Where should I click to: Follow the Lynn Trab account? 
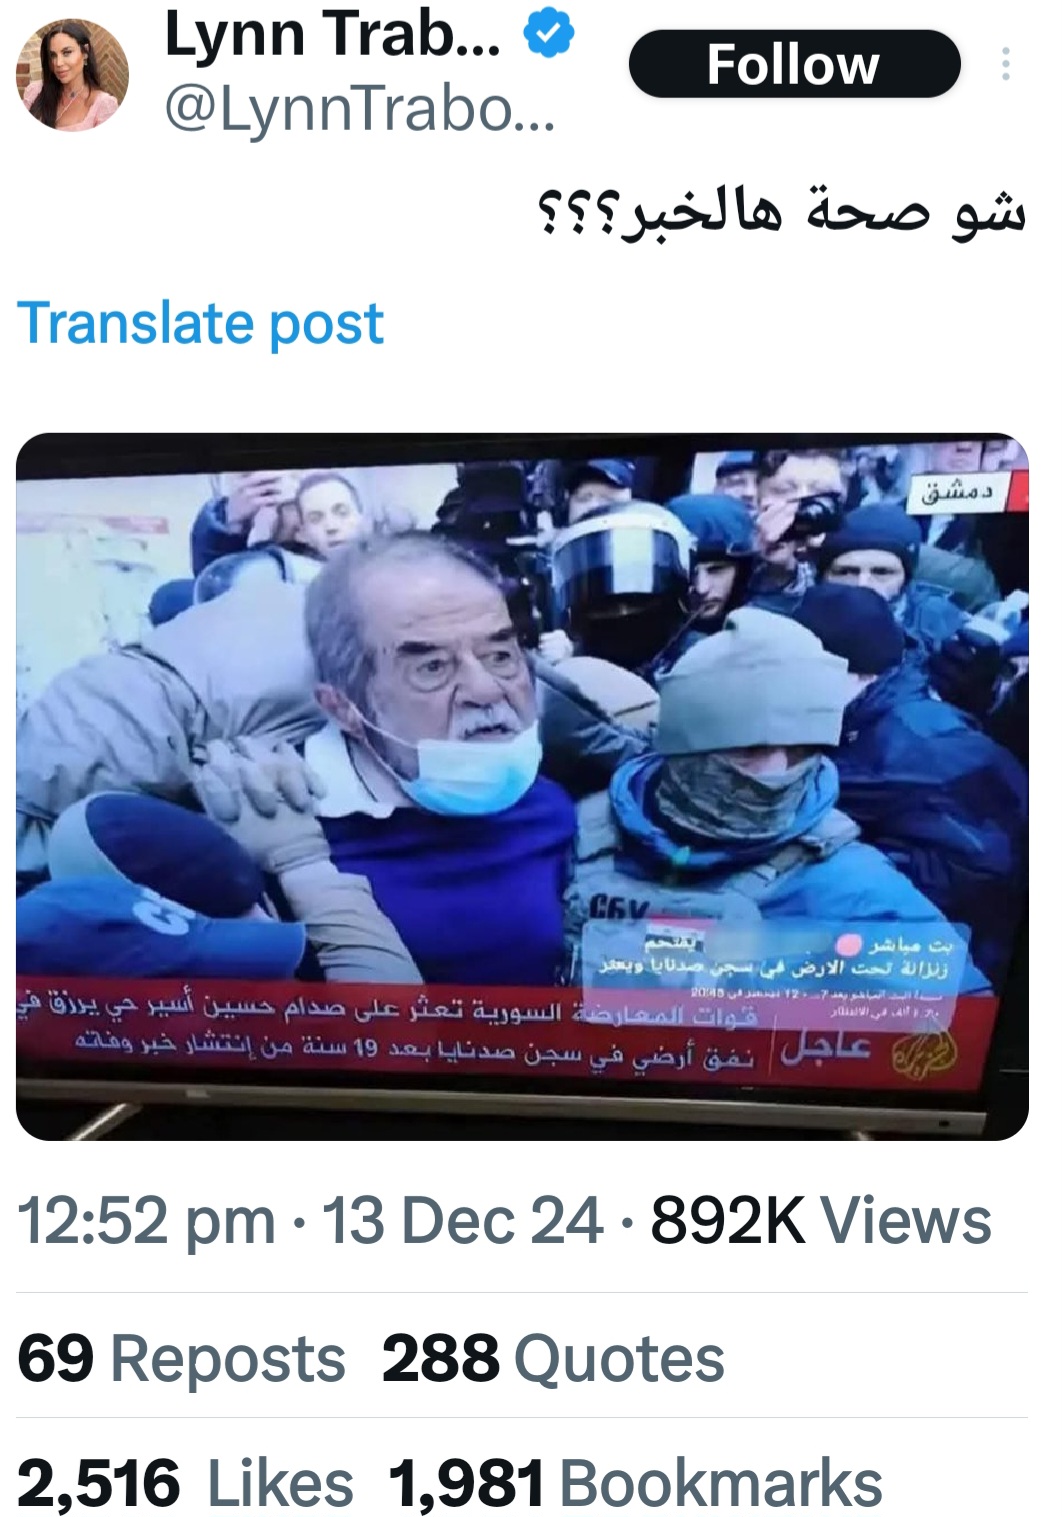794,64
